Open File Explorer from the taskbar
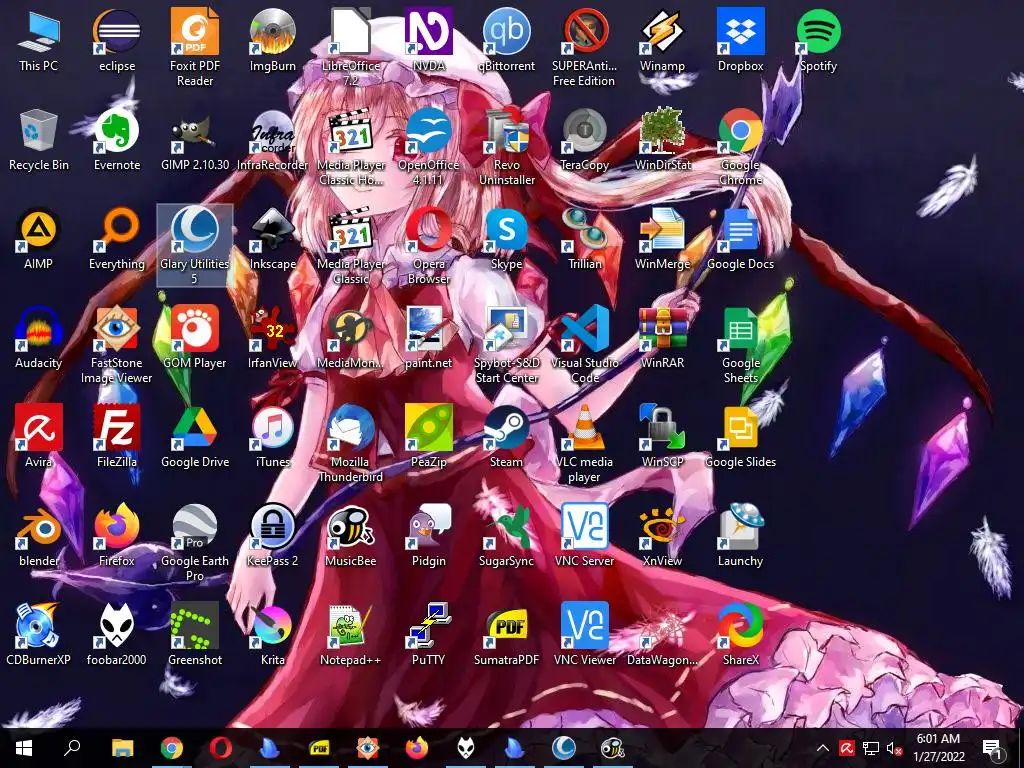The image size is (1024, 768). 122,748
